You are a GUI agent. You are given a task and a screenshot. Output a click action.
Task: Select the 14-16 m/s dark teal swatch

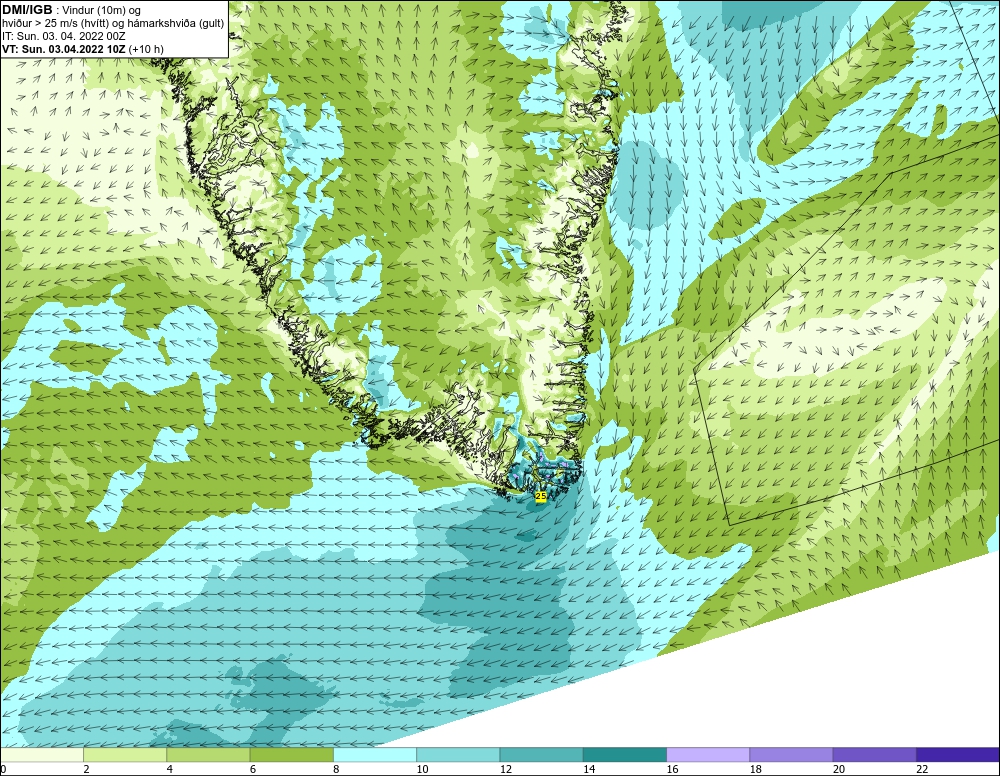625,755
